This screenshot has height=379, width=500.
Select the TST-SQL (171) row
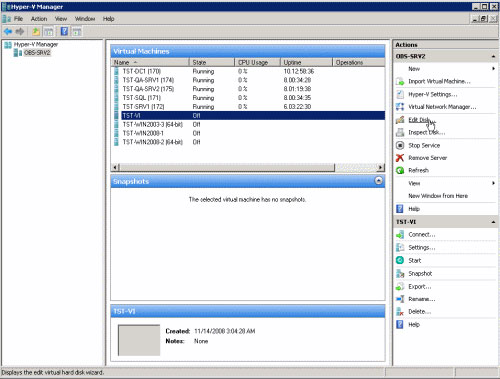pos(248,98)
